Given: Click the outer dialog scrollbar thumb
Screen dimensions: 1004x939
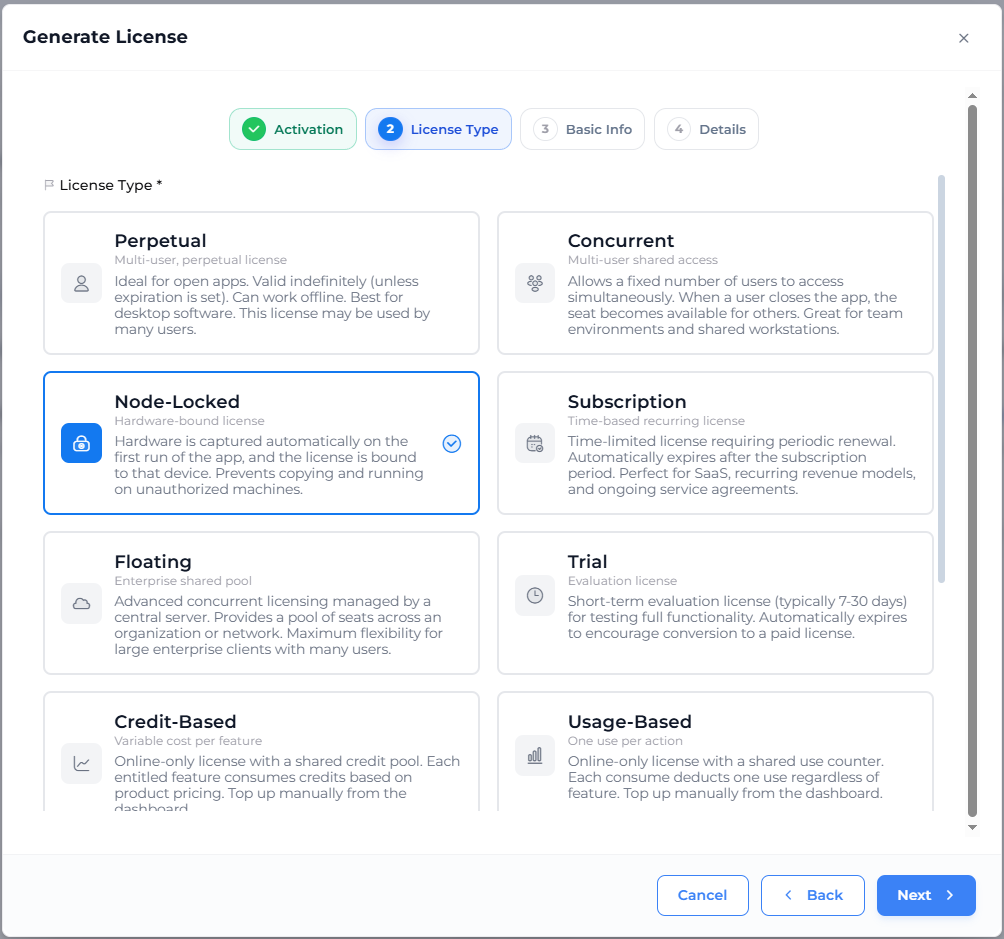Looking at the screenshot, I should pyautogui.click(x=972, y=461).
